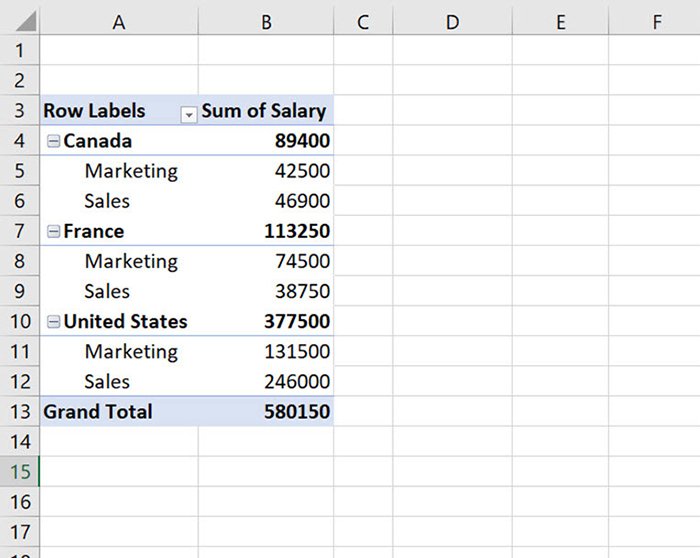This screenshot has width=700, height=558.
Task: Select column A header
Action: coord(118,22)
